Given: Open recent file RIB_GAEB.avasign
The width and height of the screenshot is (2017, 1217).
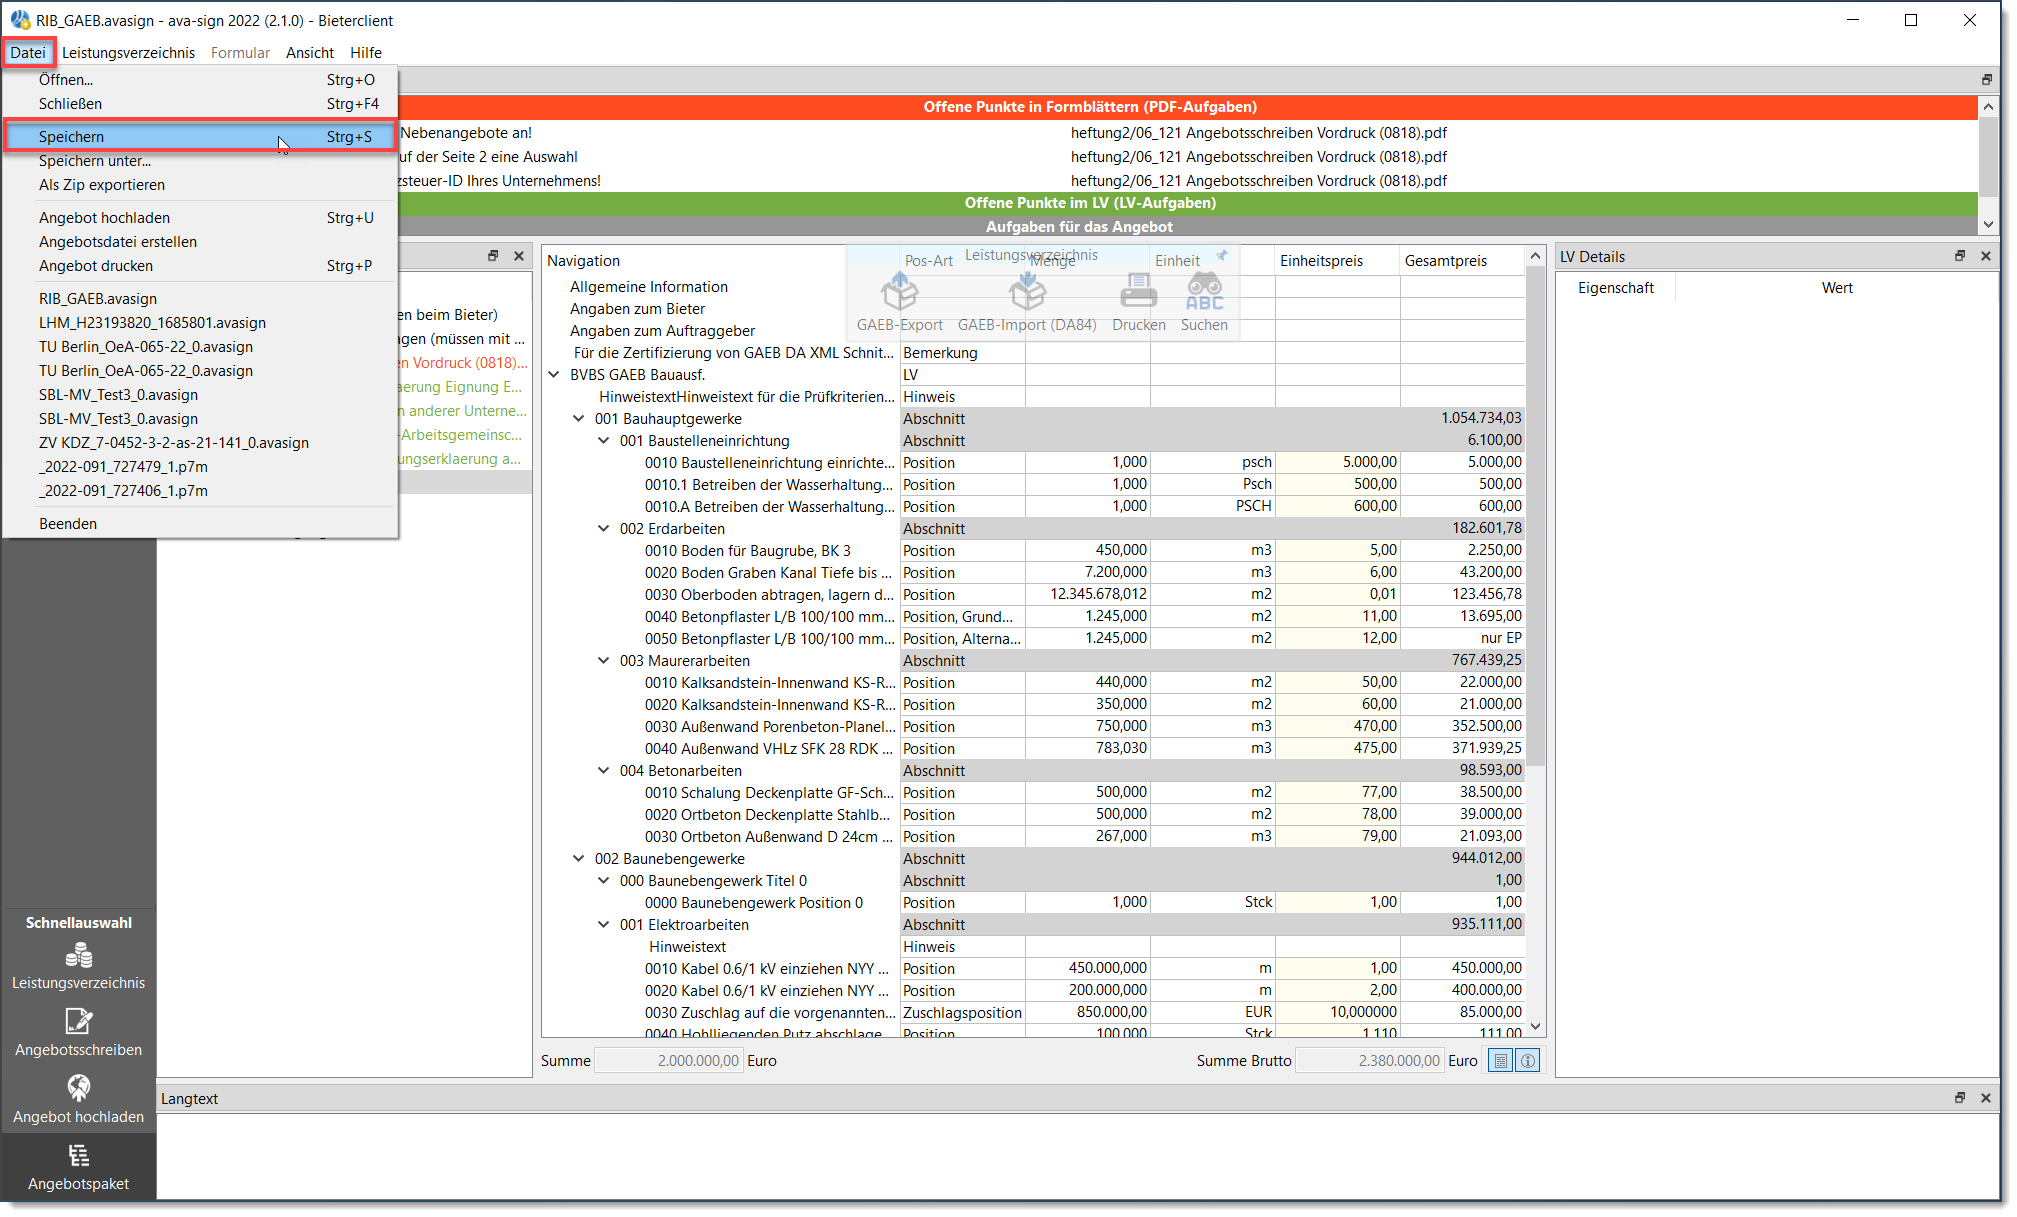Looking at the screenshot, I should pos(200,299).
